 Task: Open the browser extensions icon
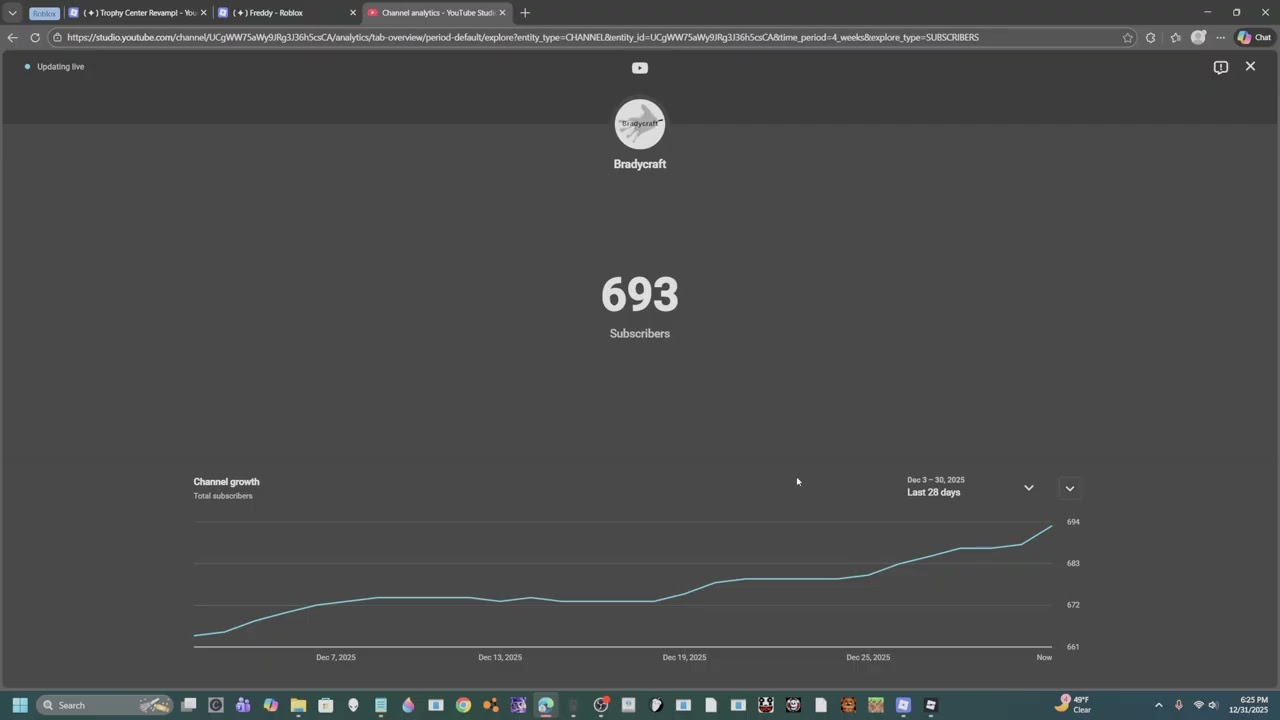tap(1150, 38)
